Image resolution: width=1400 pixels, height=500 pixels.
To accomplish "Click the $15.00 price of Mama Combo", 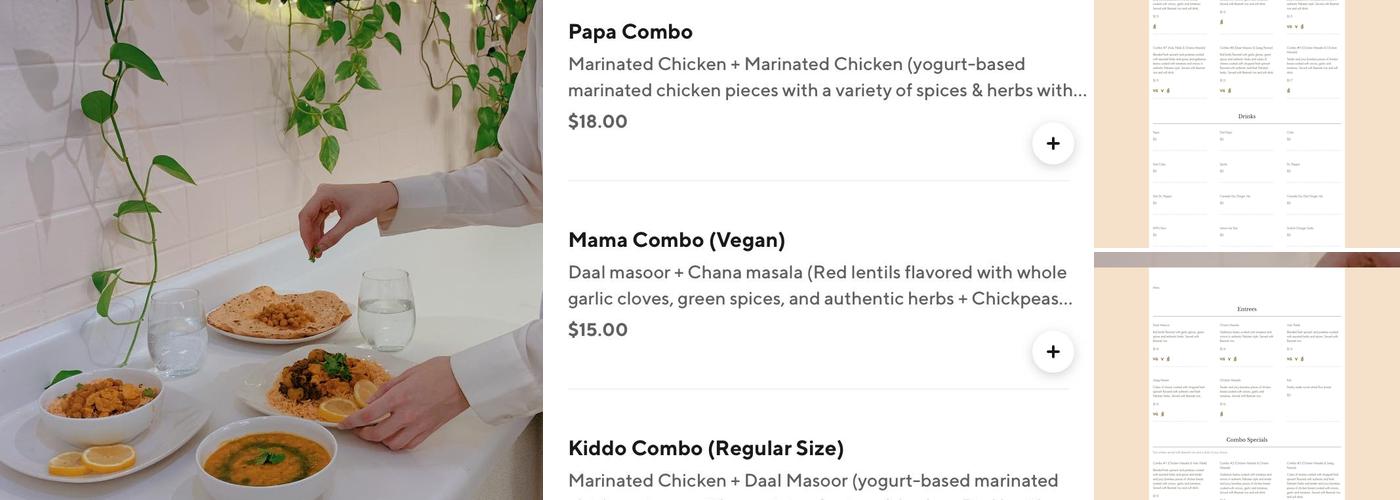I will 598,330.
